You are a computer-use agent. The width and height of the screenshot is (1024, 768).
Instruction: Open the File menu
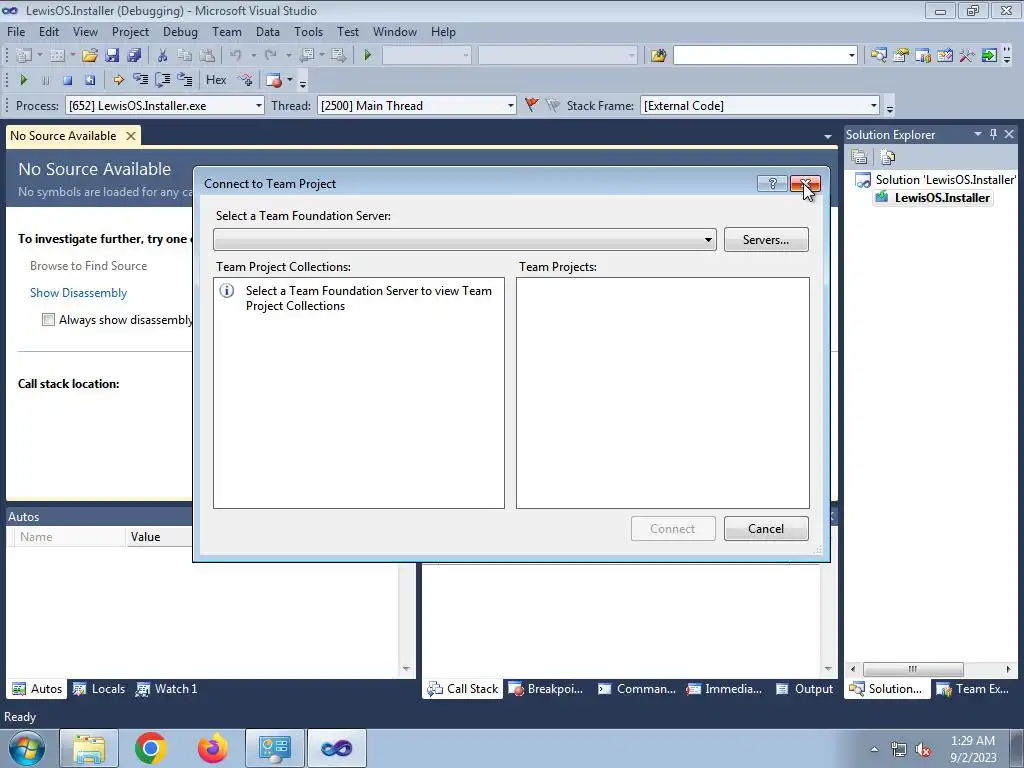16,31
